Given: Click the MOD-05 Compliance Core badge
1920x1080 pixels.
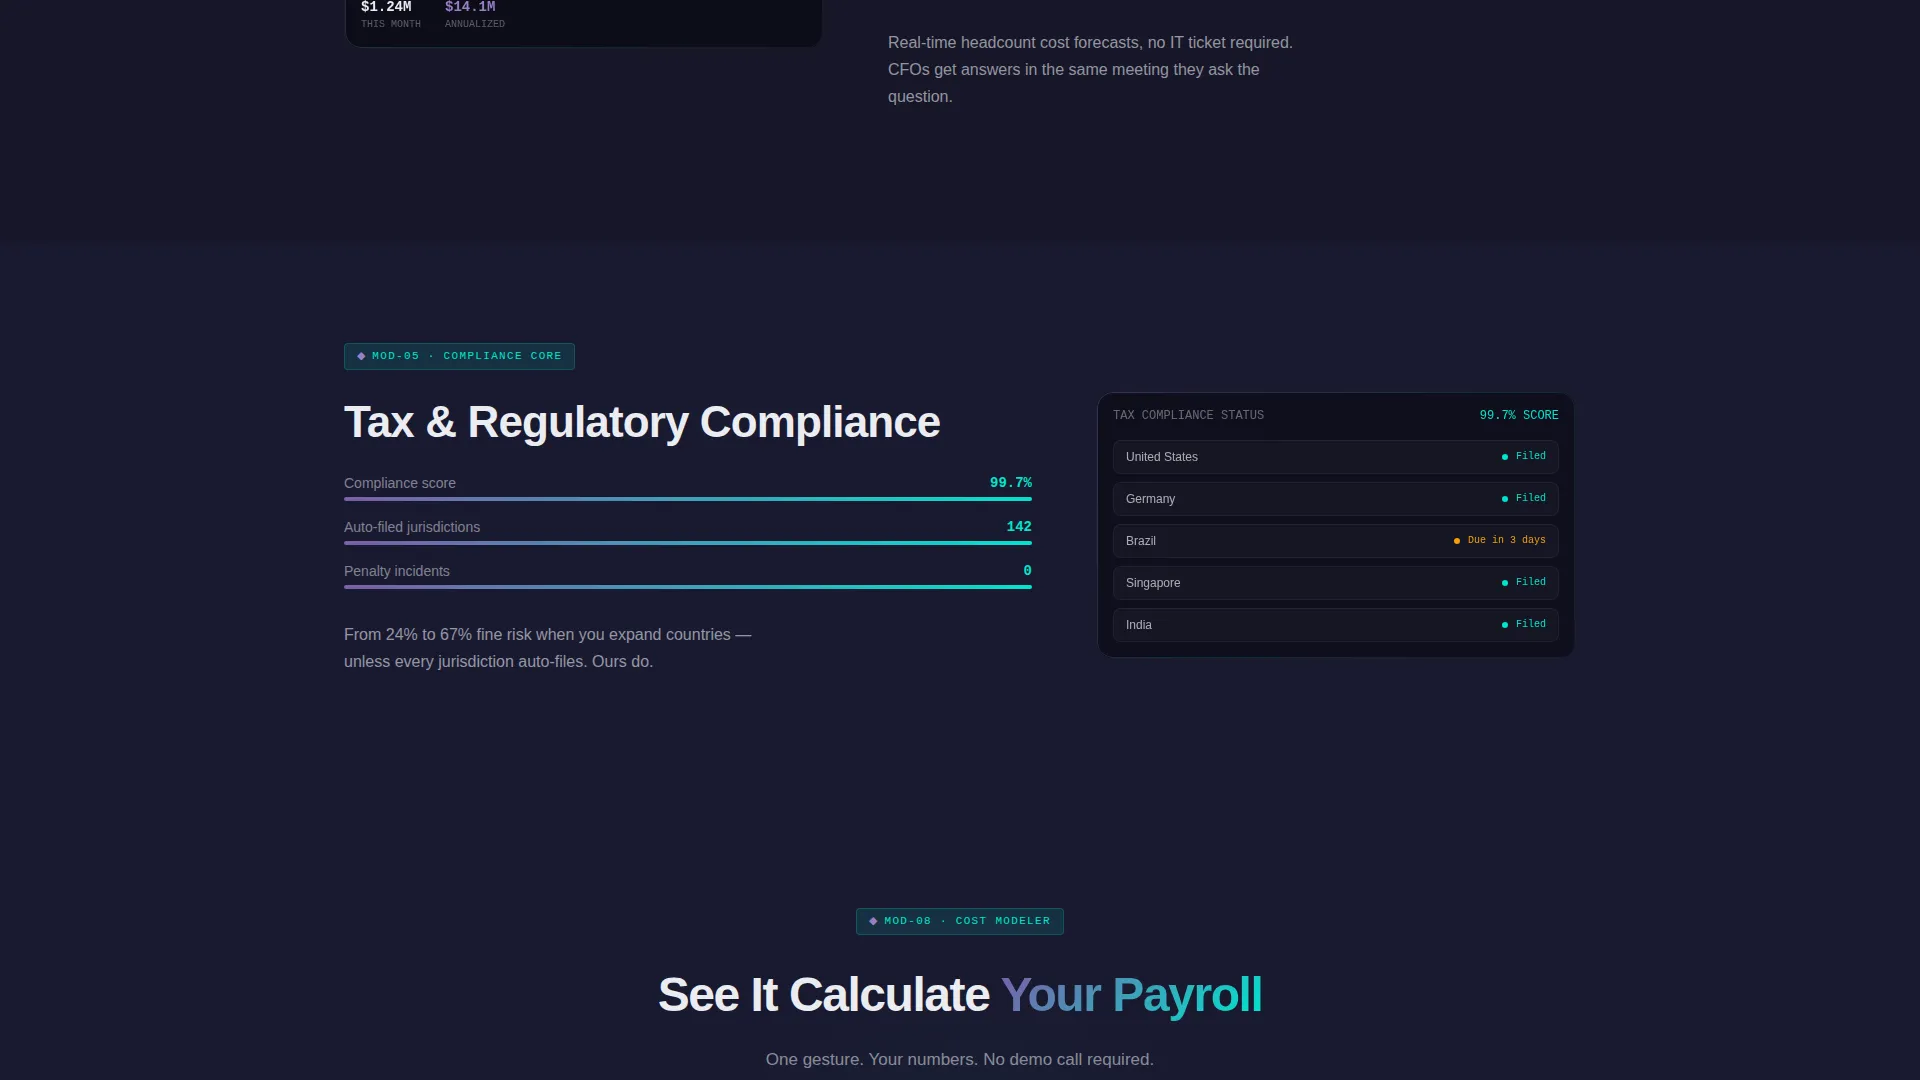Looking at the screenshot, I should [x=459, y=356].
